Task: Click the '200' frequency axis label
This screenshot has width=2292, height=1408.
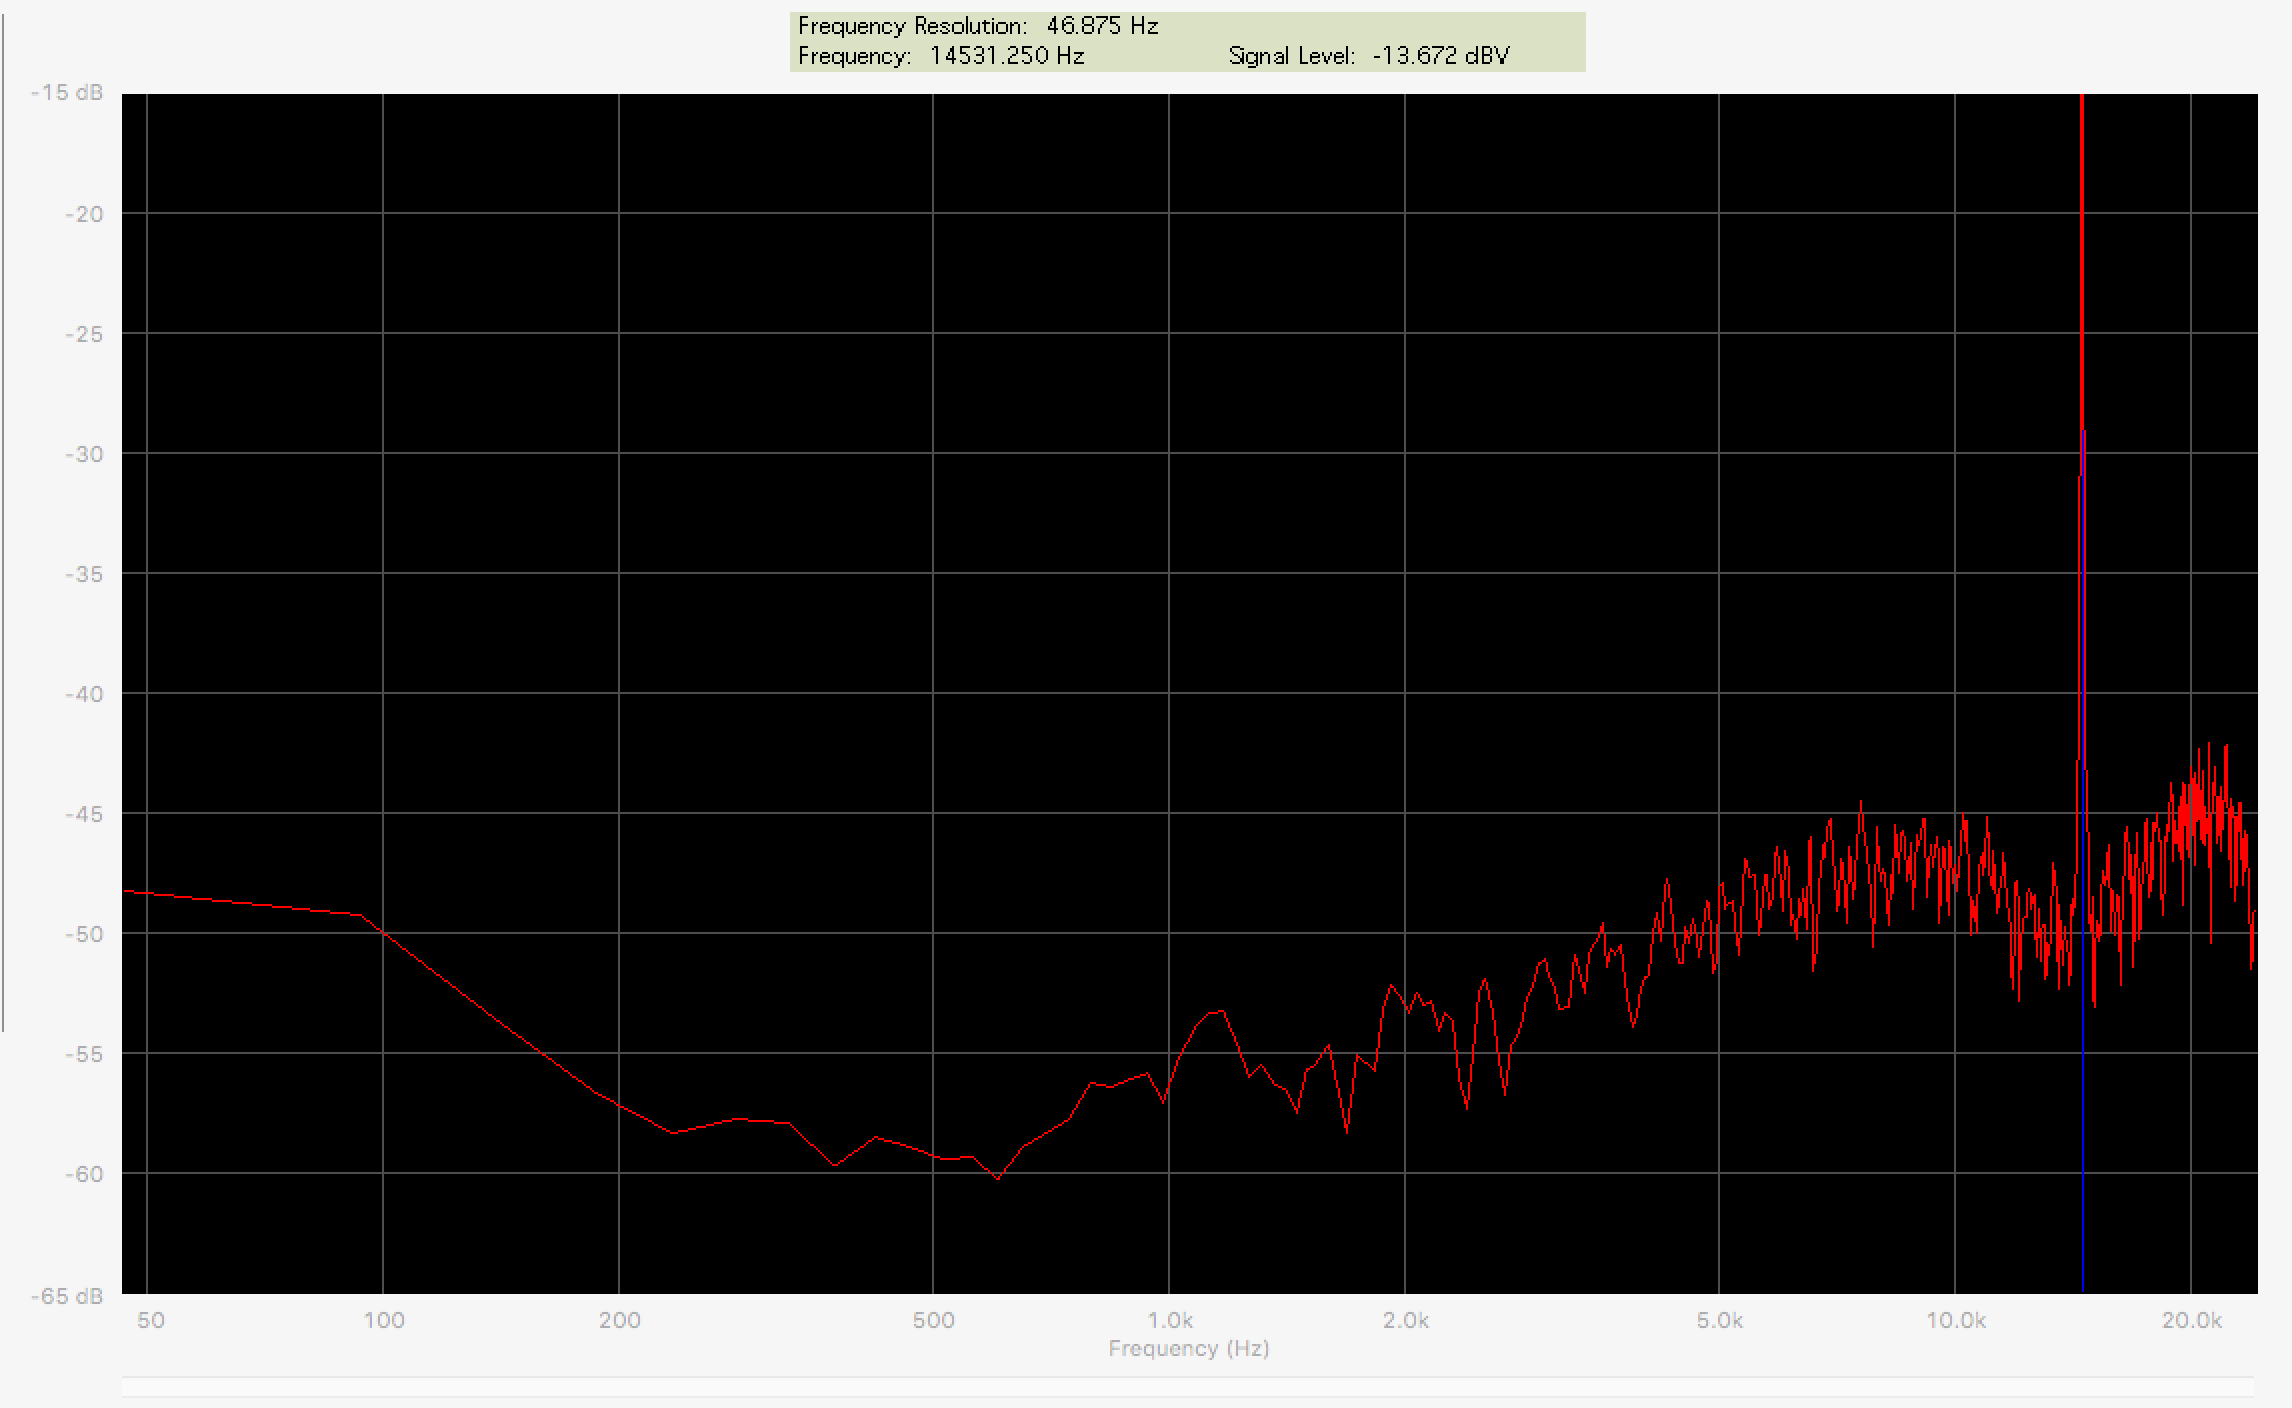Action: click(619, 1320)
